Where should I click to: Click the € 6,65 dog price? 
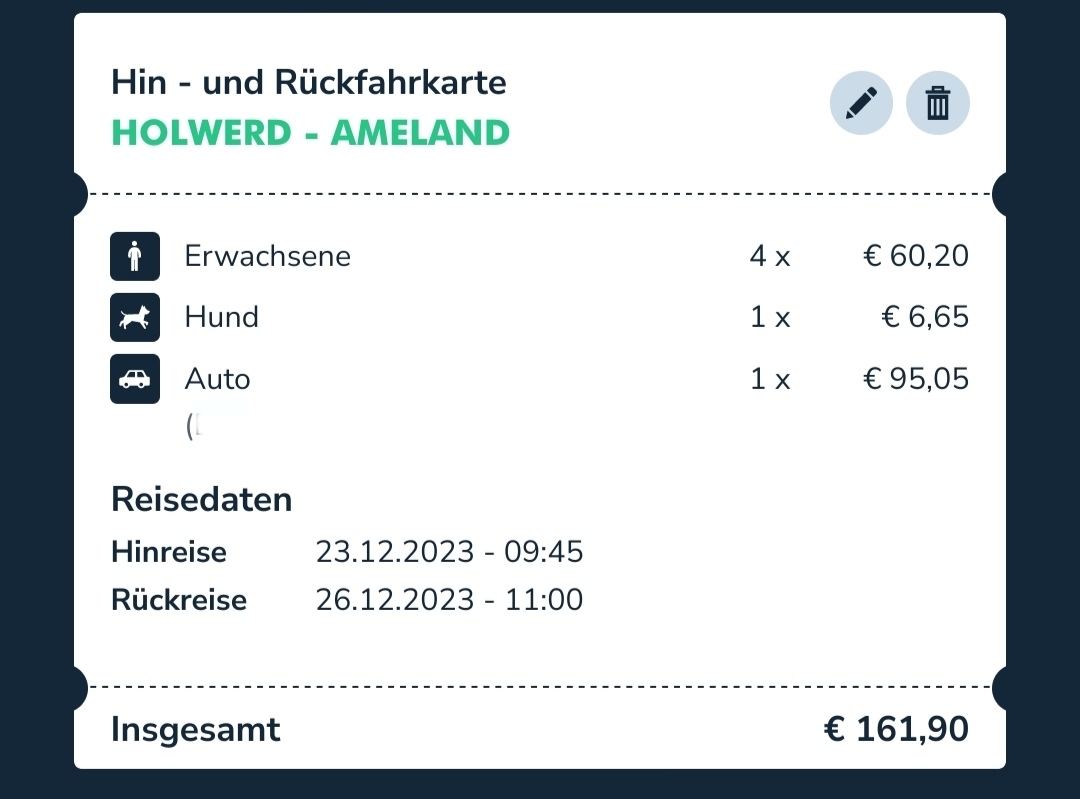[925, 318]
